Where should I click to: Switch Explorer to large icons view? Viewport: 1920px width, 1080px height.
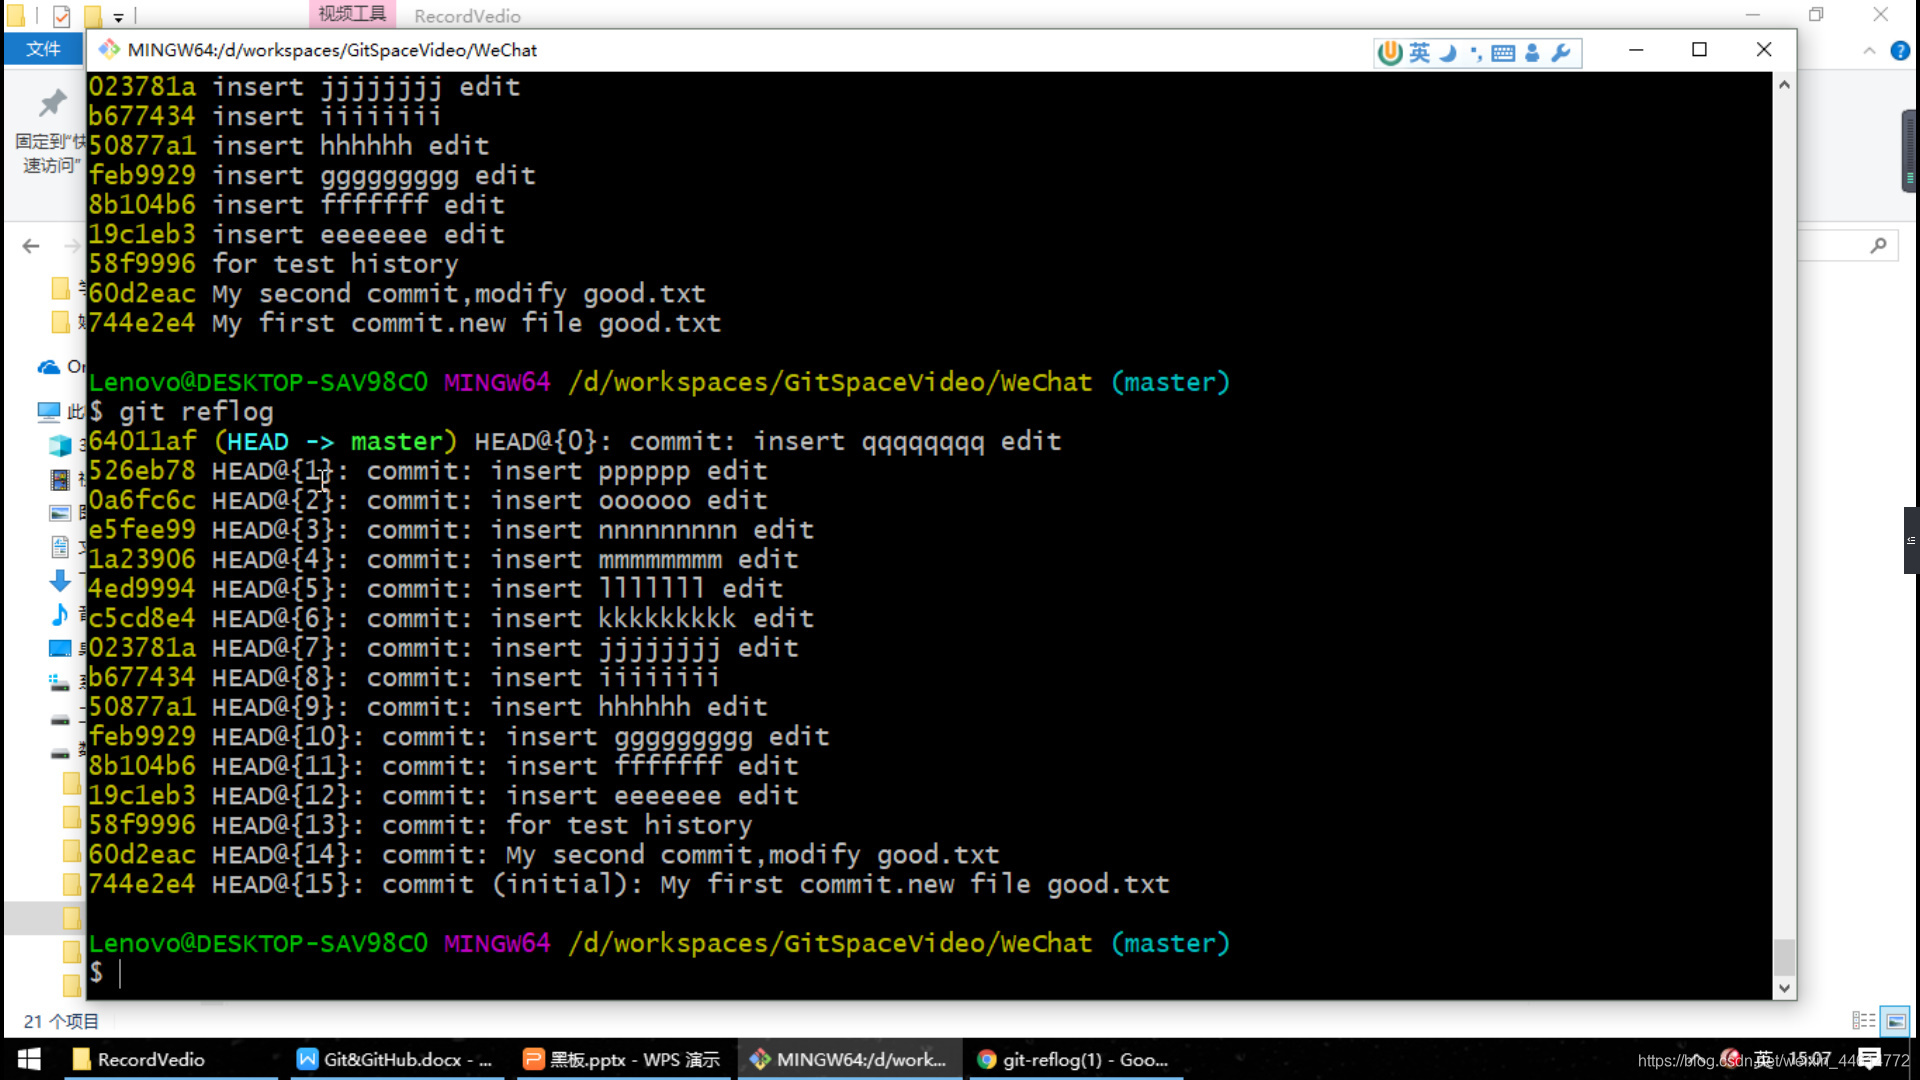click(x=1896, y=1021)
